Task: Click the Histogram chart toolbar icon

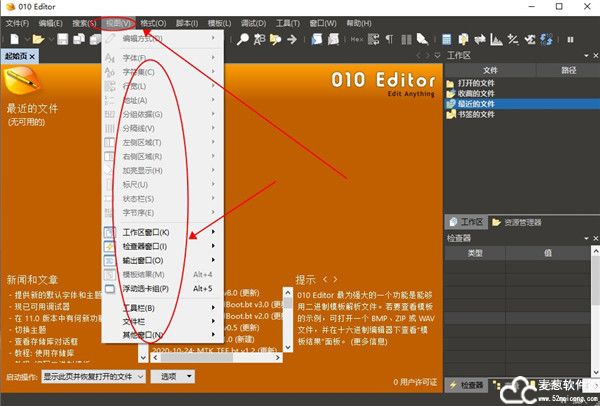Action: coord(496,39)
